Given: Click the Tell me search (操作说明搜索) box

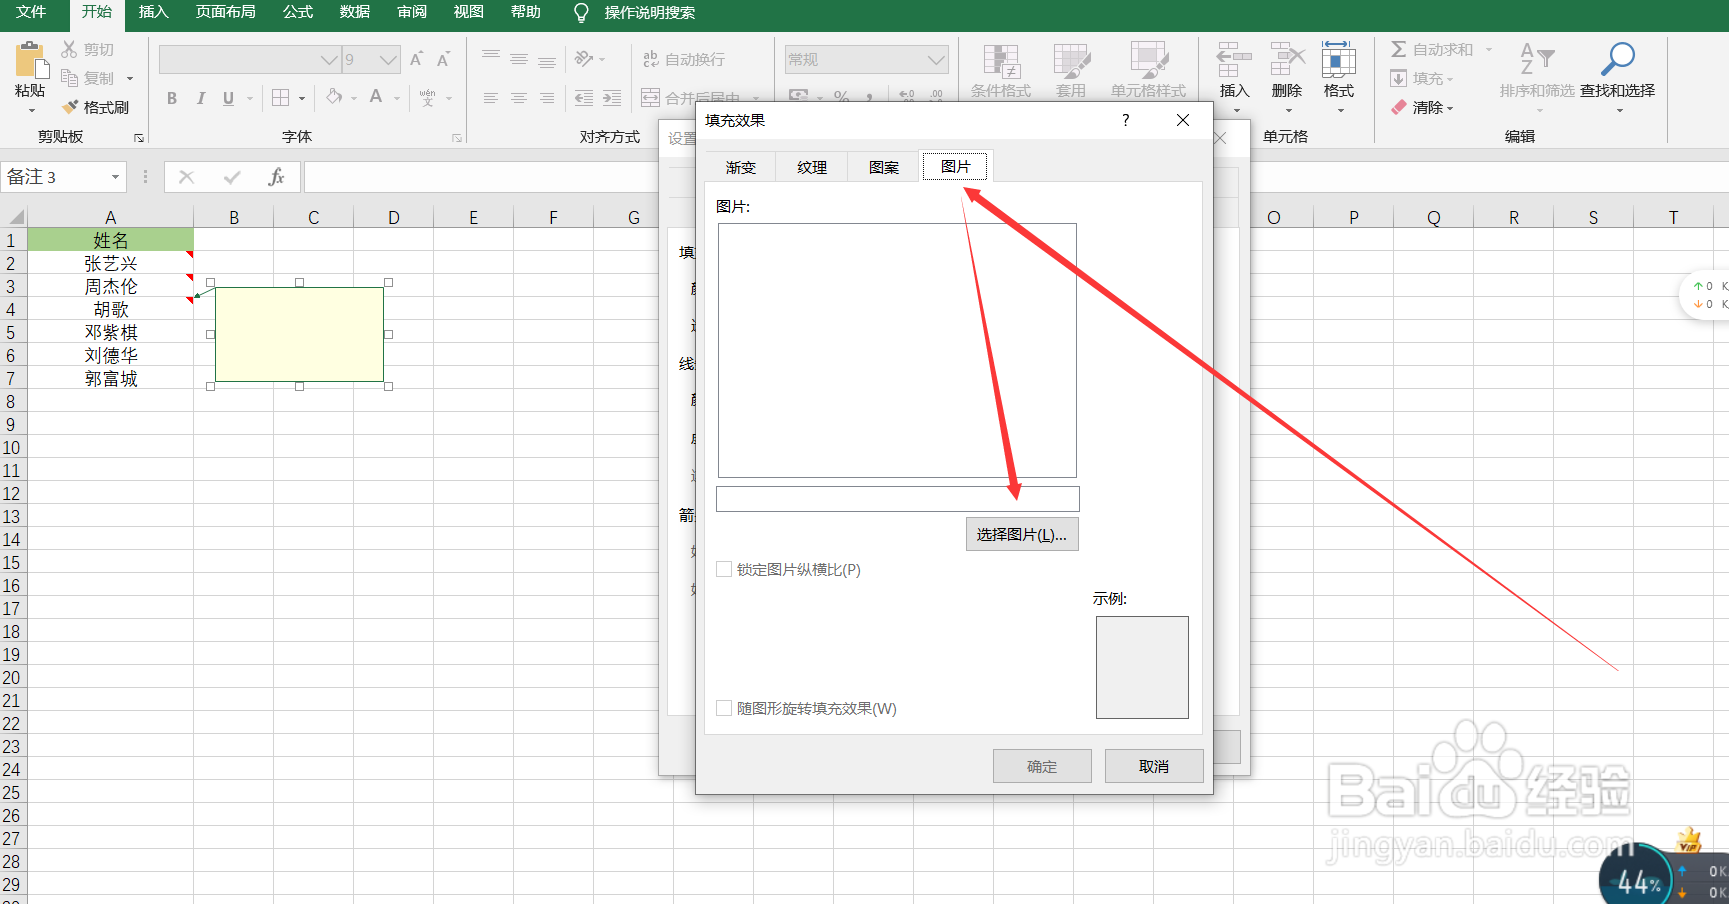Looking at the screenshot, I should pyautogui.click(x=650, y=12).
